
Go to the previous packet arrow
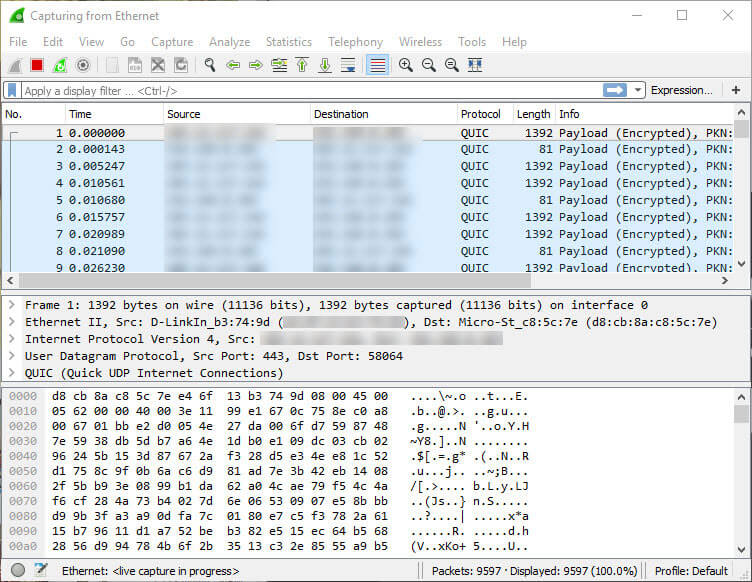233,65
